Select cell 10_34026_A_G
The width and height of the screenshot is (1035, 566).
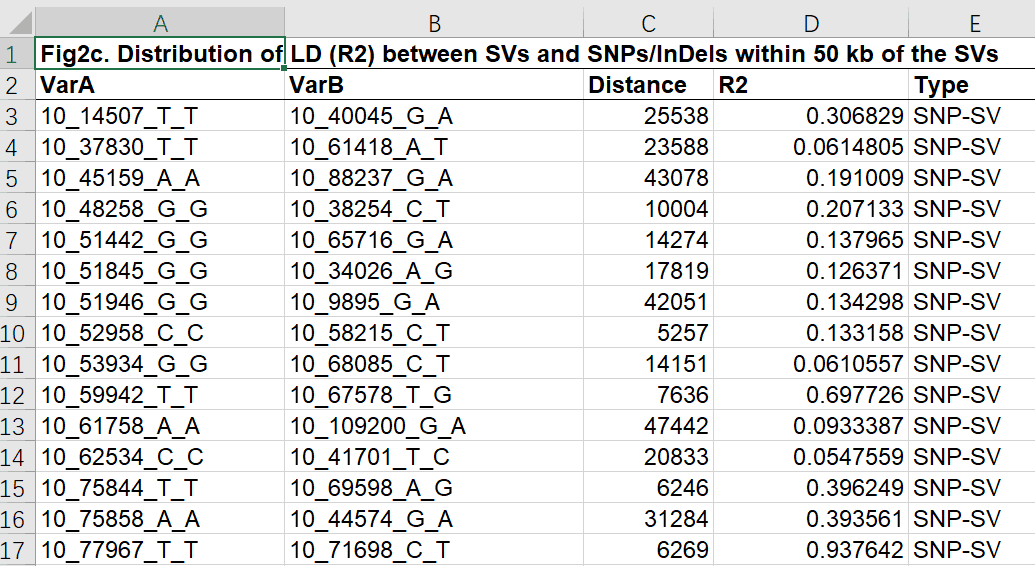(434, 271)
